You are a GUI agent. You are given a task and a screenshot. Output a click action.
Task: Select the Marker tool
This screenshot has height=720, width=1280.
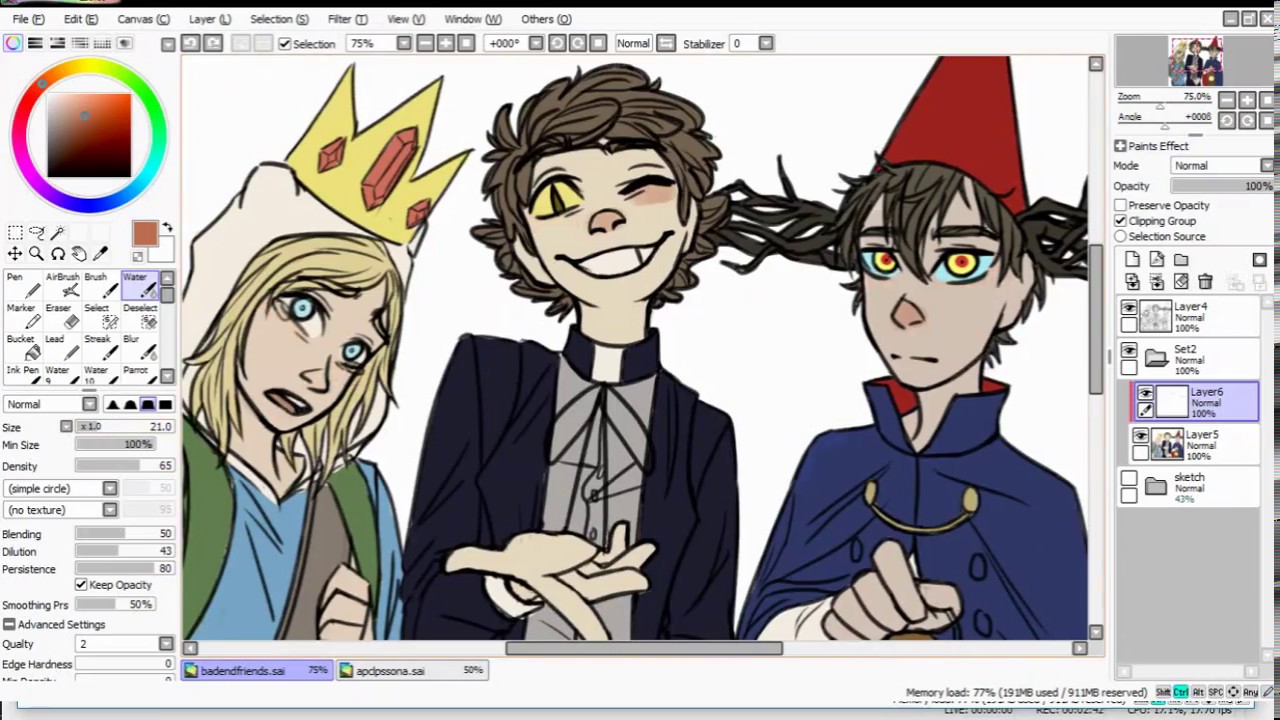coord(23,316)
